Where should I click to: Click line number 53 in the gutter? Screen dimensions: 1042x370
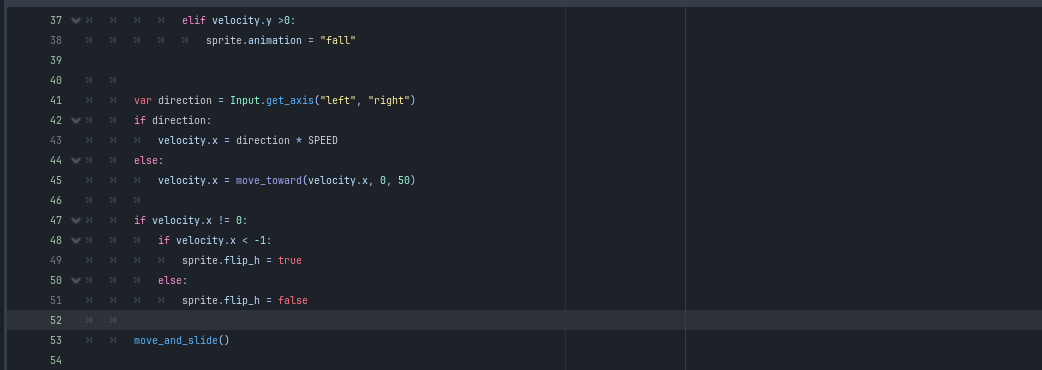(56, 340)
